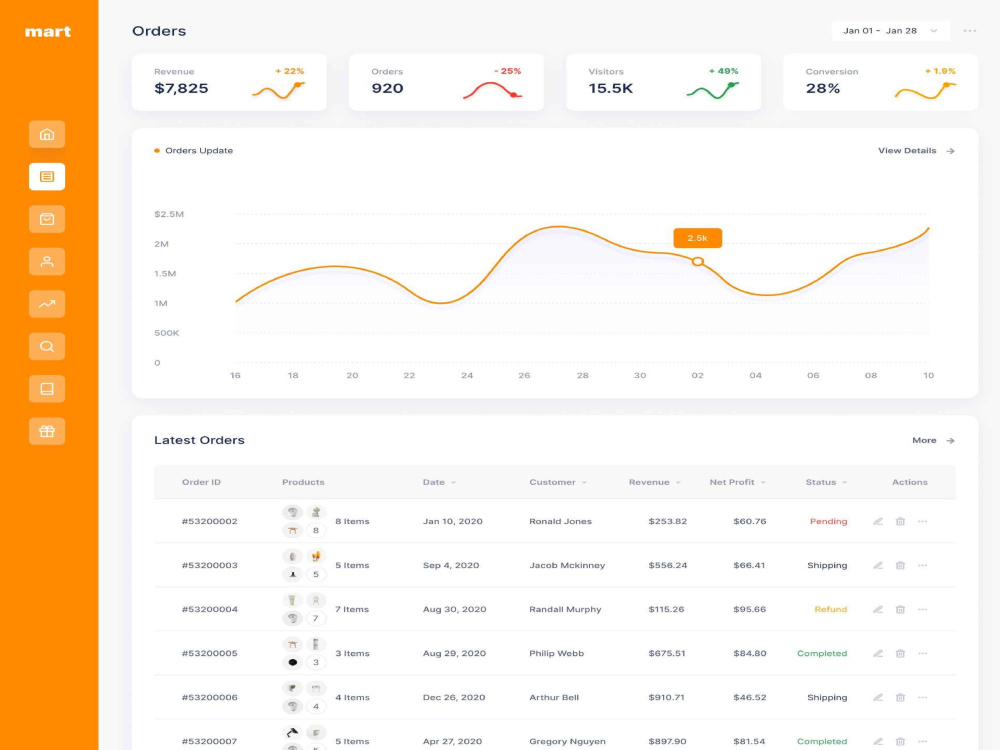Click the Orders 920 stat card
Viewport: 1000px width, 750px height.
tap(446, 82)
